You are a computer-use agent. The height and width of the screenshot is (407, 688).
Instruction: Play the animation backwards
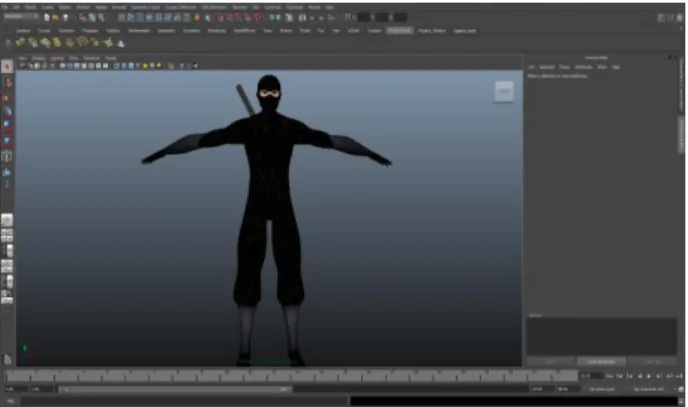(x=639, y=376)
